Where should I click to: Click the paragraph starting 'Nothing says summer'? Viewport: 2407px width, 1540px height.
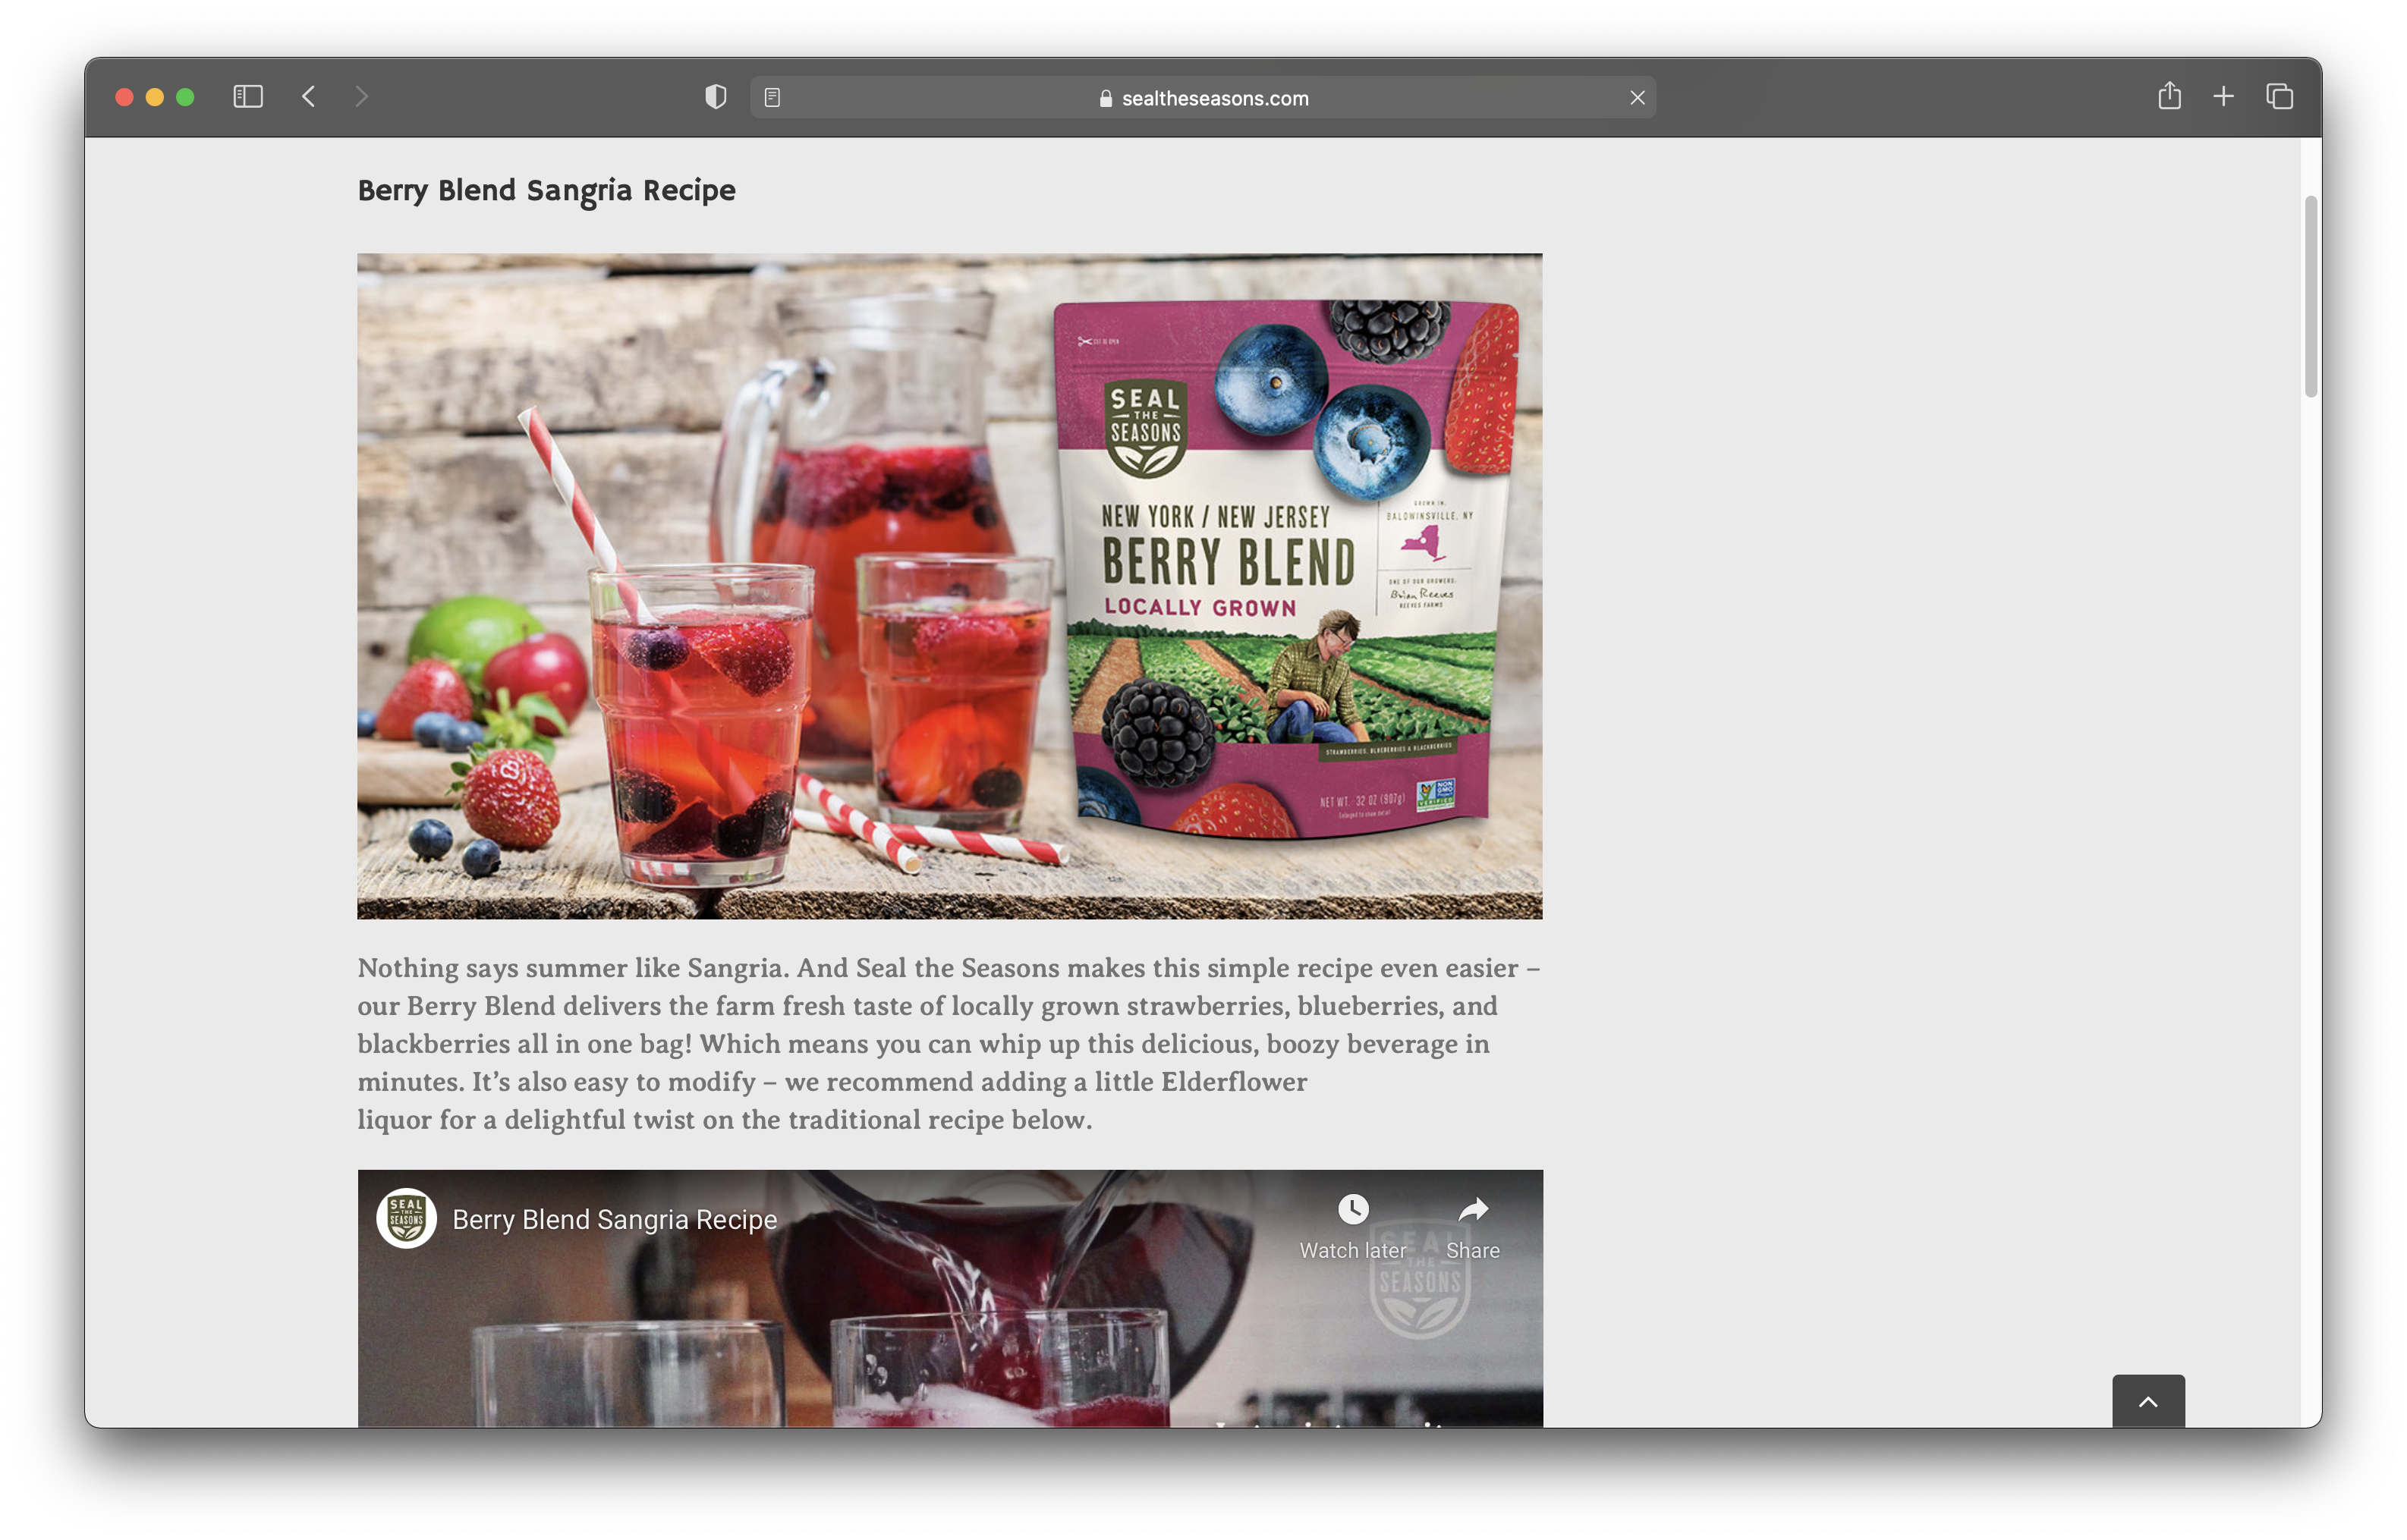coord(949,1043)
